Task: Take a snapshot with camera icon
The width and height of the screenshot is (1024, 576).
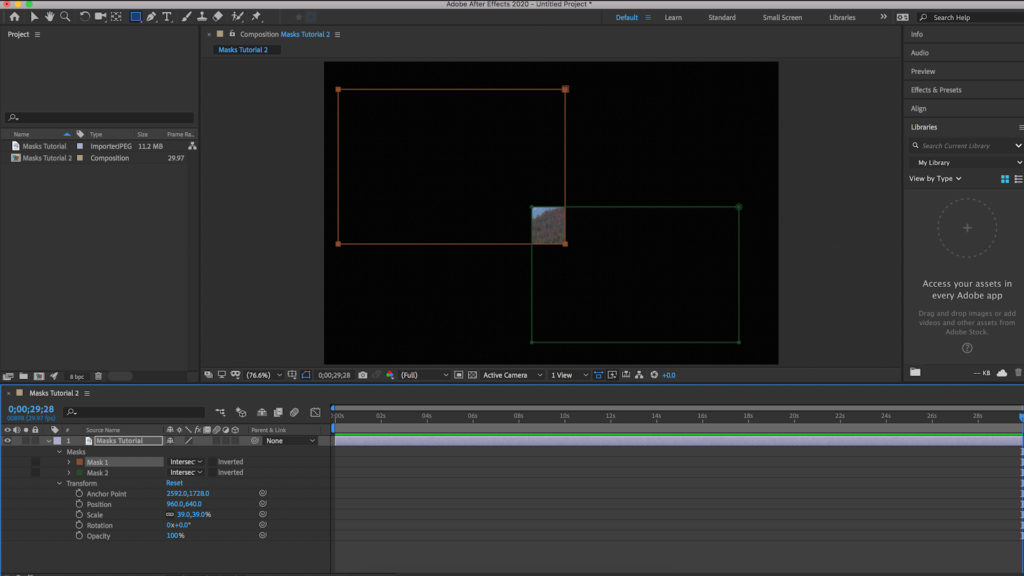Action: [363, 375]
